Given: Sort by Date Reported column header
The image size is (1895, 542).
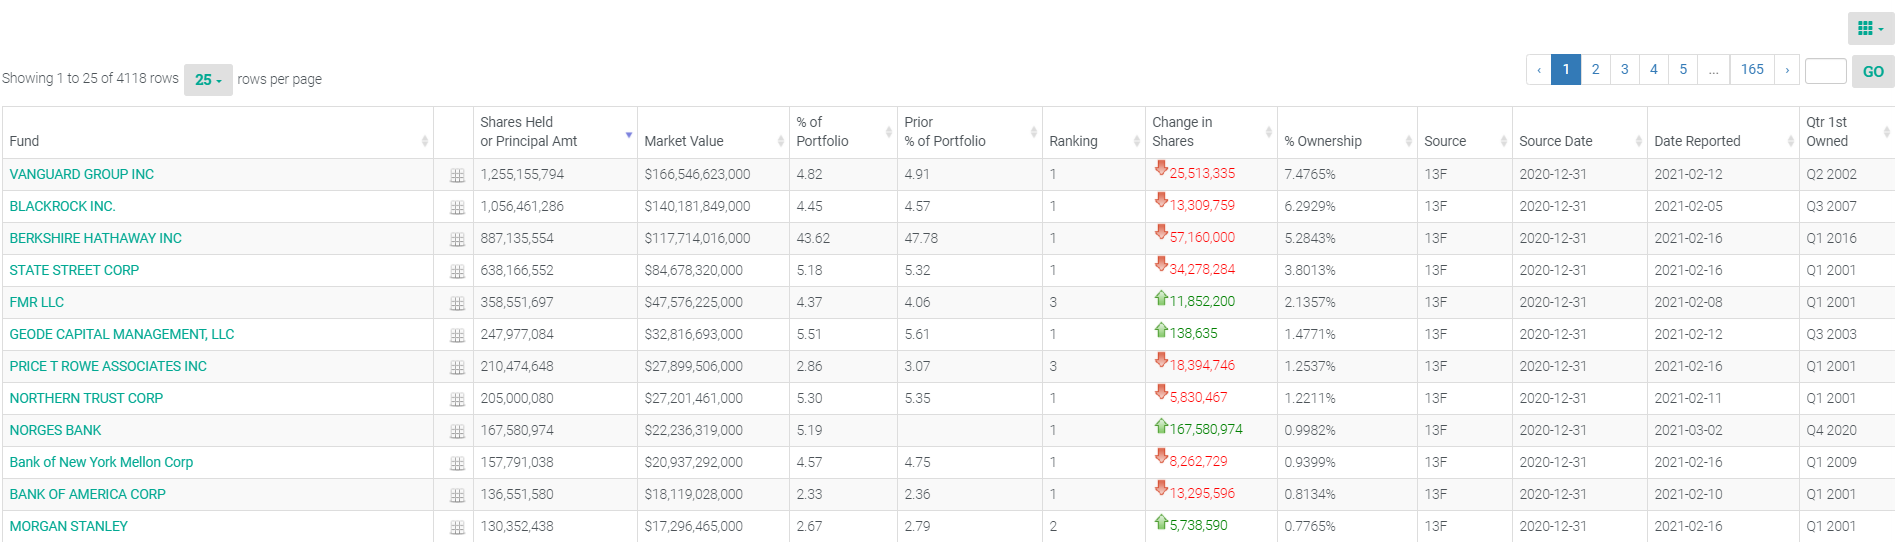Looking at the screenshot, I should pyautogui.click(x=1723, y=132).
